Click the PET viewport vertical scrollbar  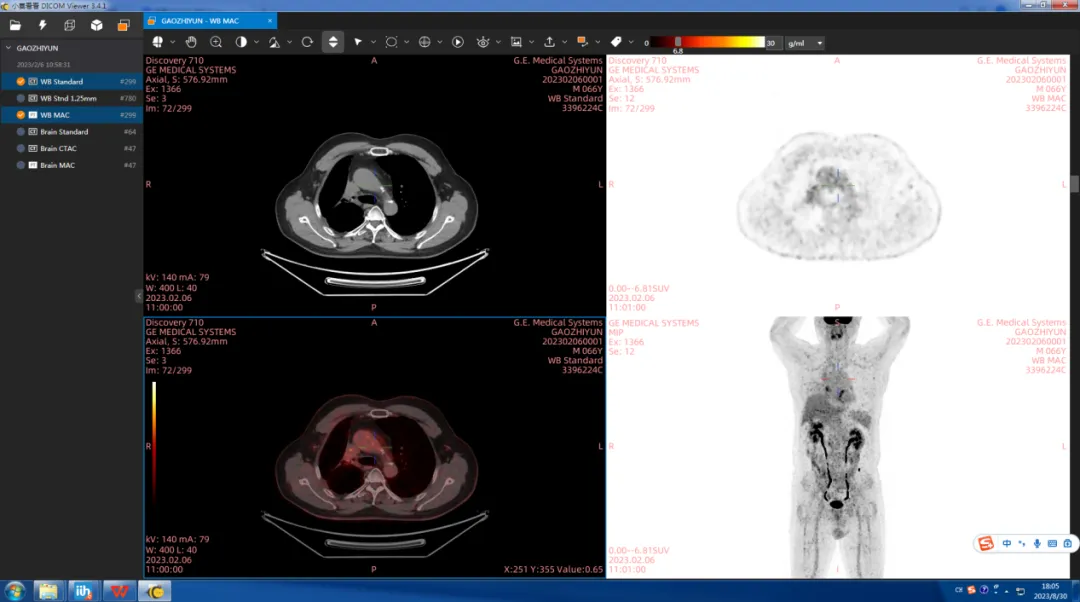1074,184
